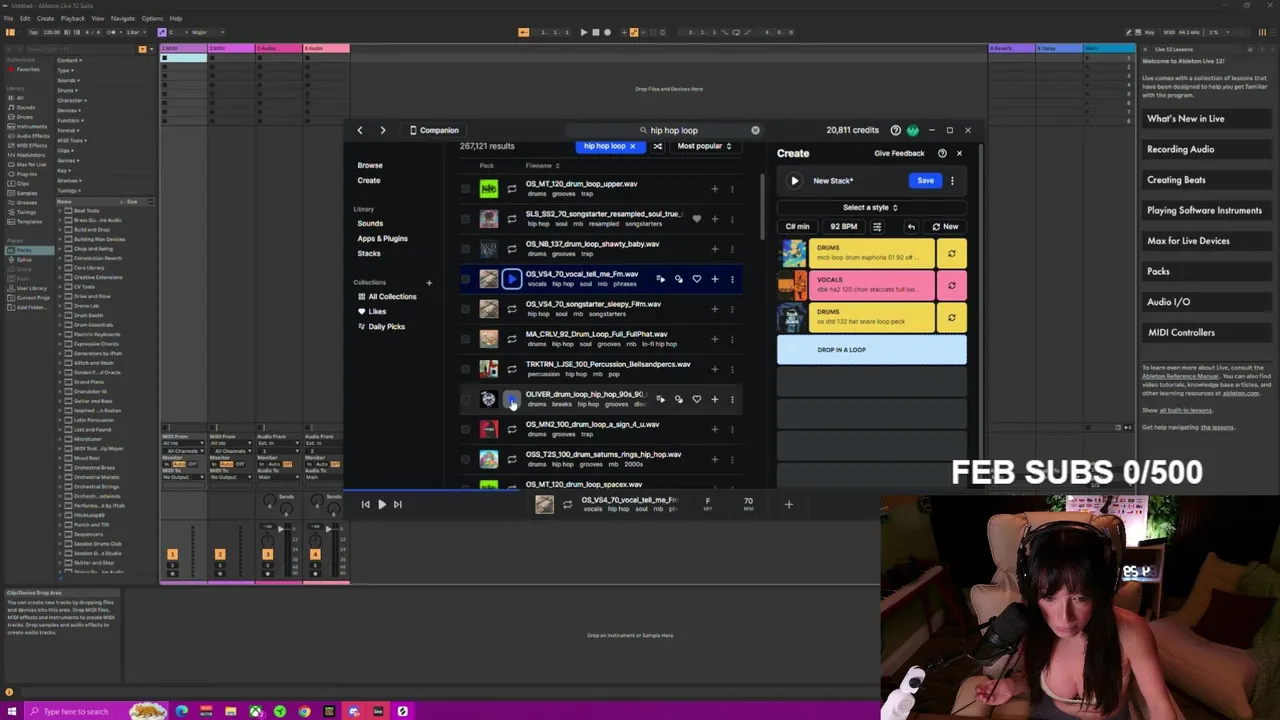
Task: Click Give Feedback link
Action: coord(899,154)
